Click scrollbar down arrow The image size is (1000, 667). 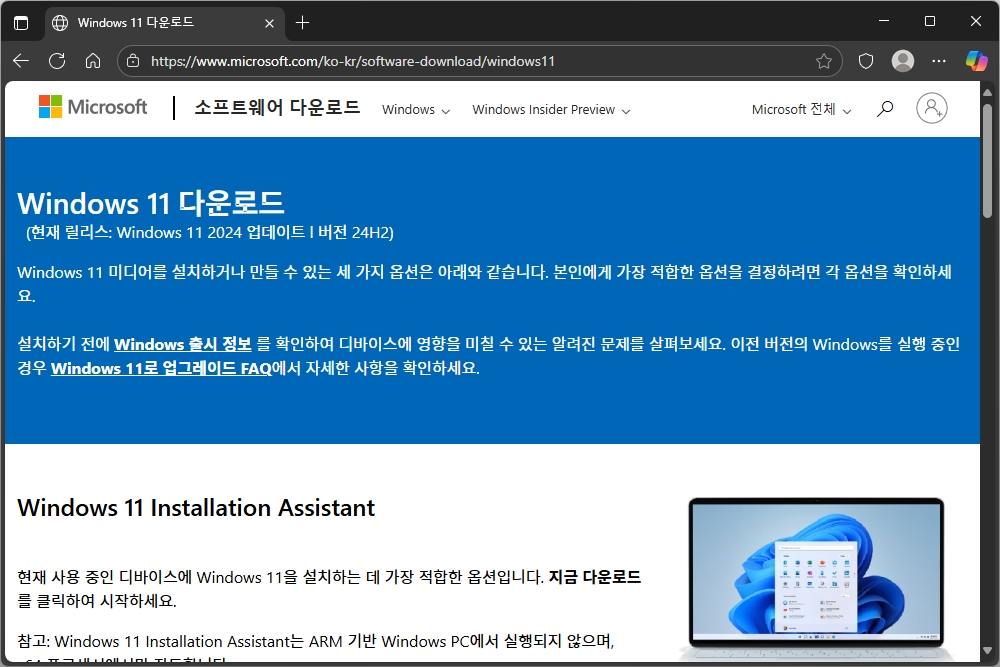[x=987, y=650]
